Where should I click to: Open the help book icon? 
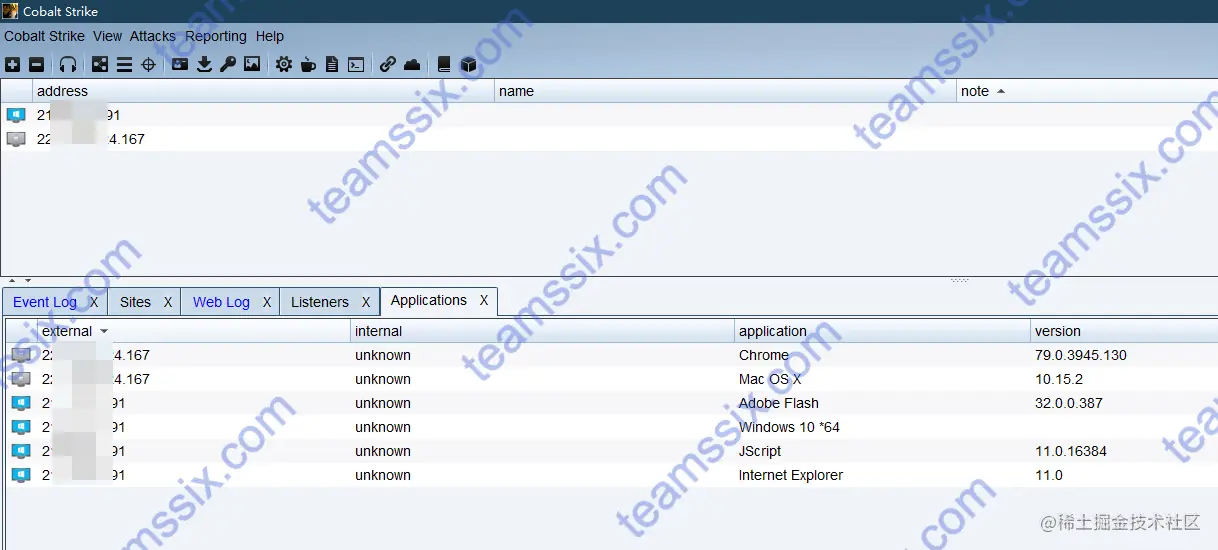coord(444,64)
